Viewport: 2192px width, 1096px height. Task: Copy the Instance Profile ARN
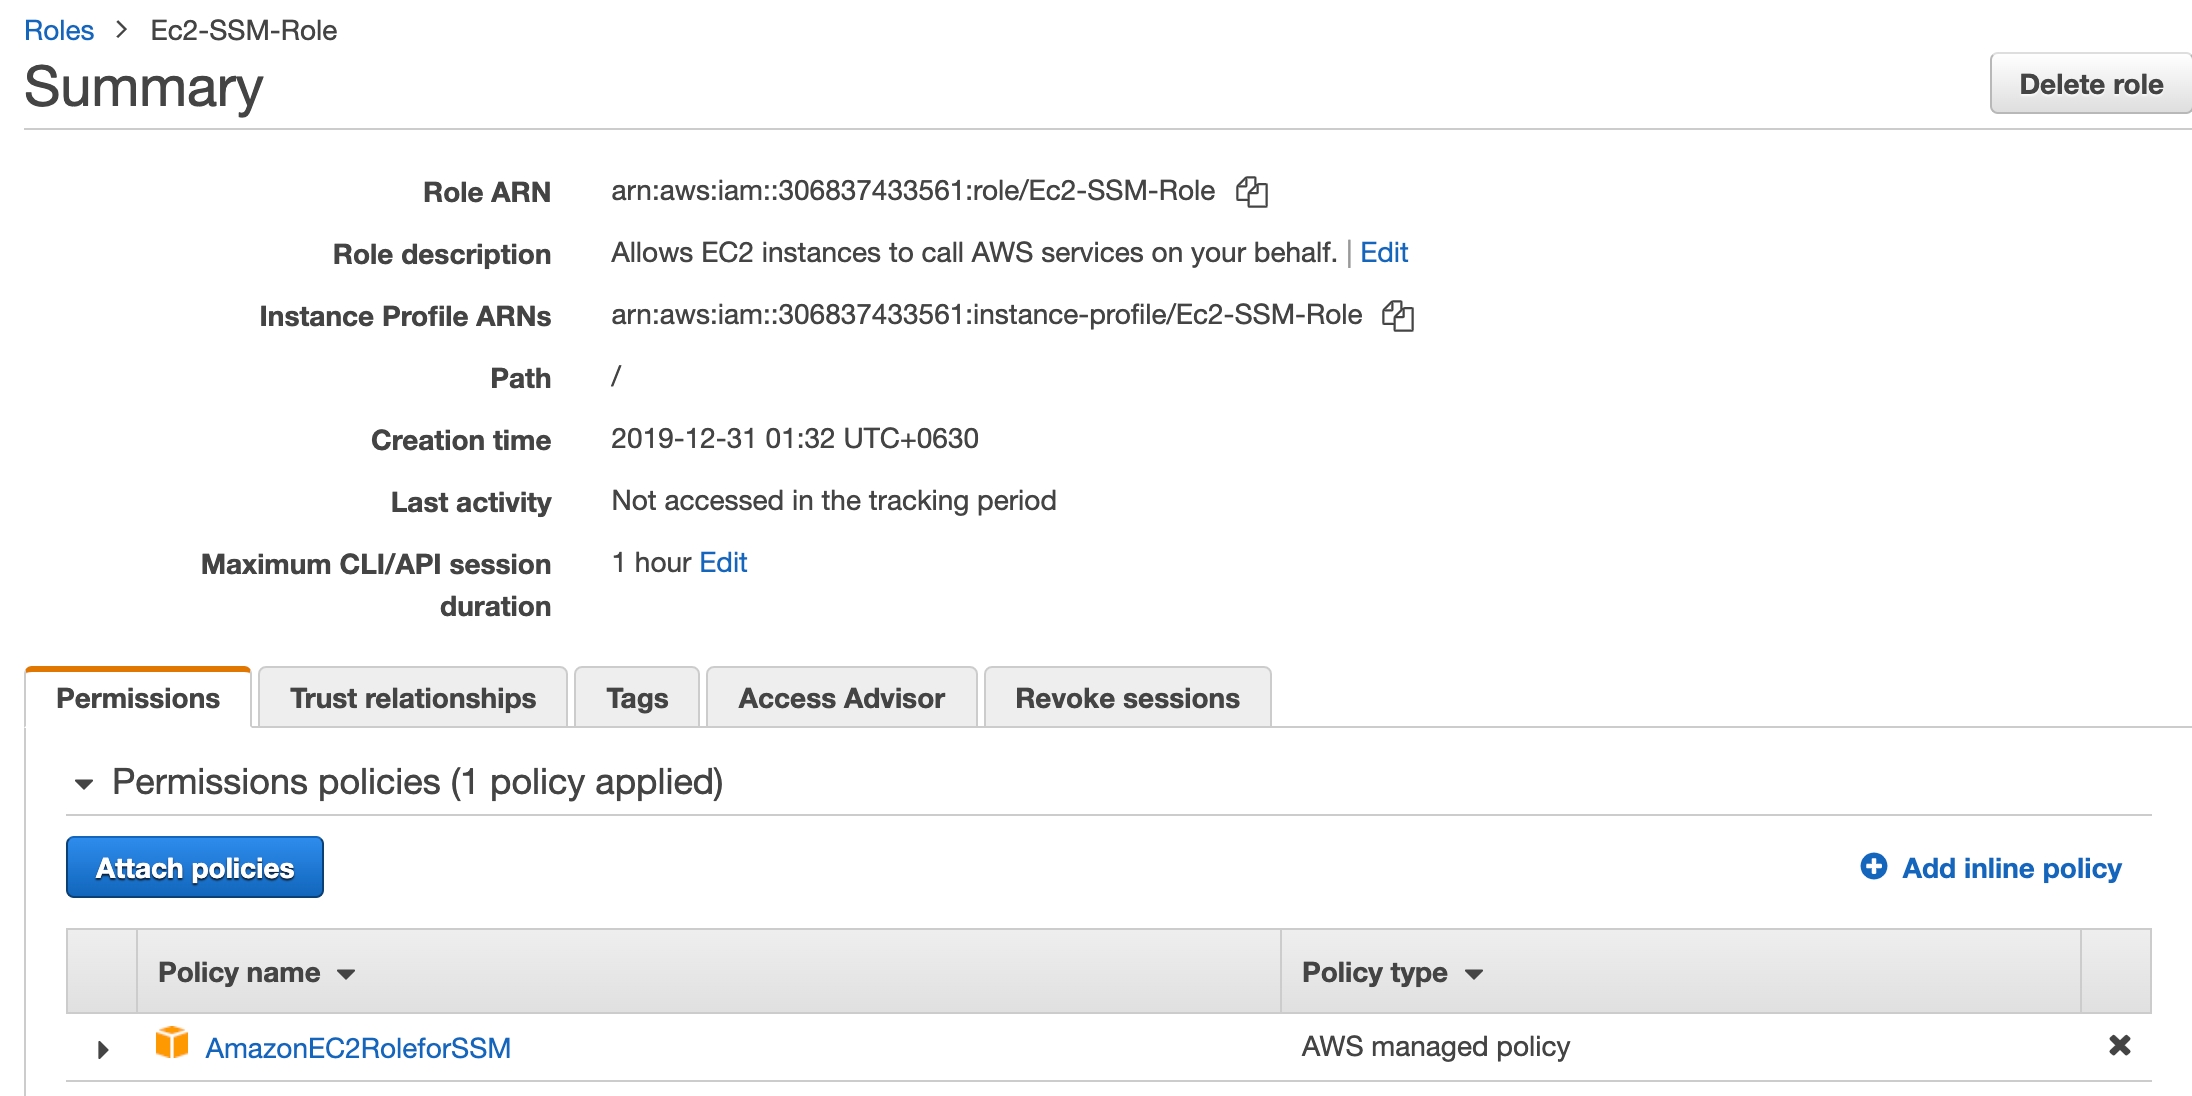[x=1397, y=316]
